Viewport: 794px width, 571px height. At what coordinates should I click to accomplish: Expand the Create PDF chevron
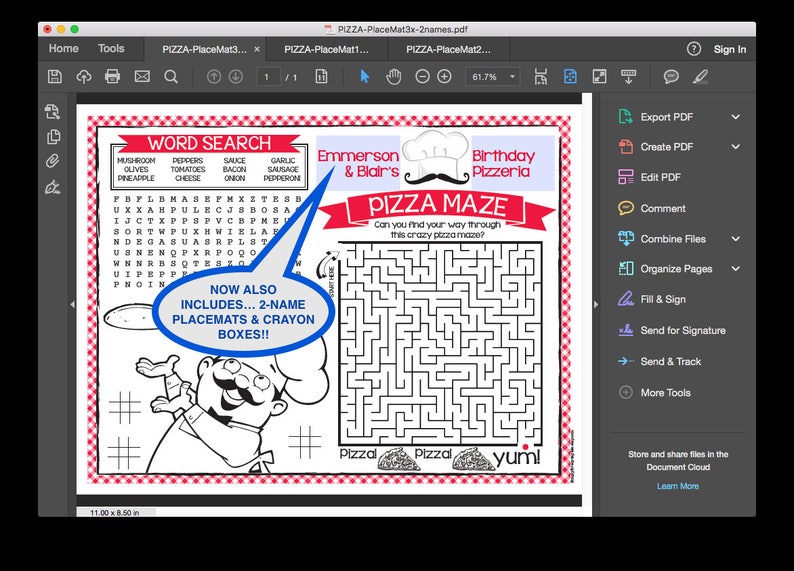click(735, 147)
